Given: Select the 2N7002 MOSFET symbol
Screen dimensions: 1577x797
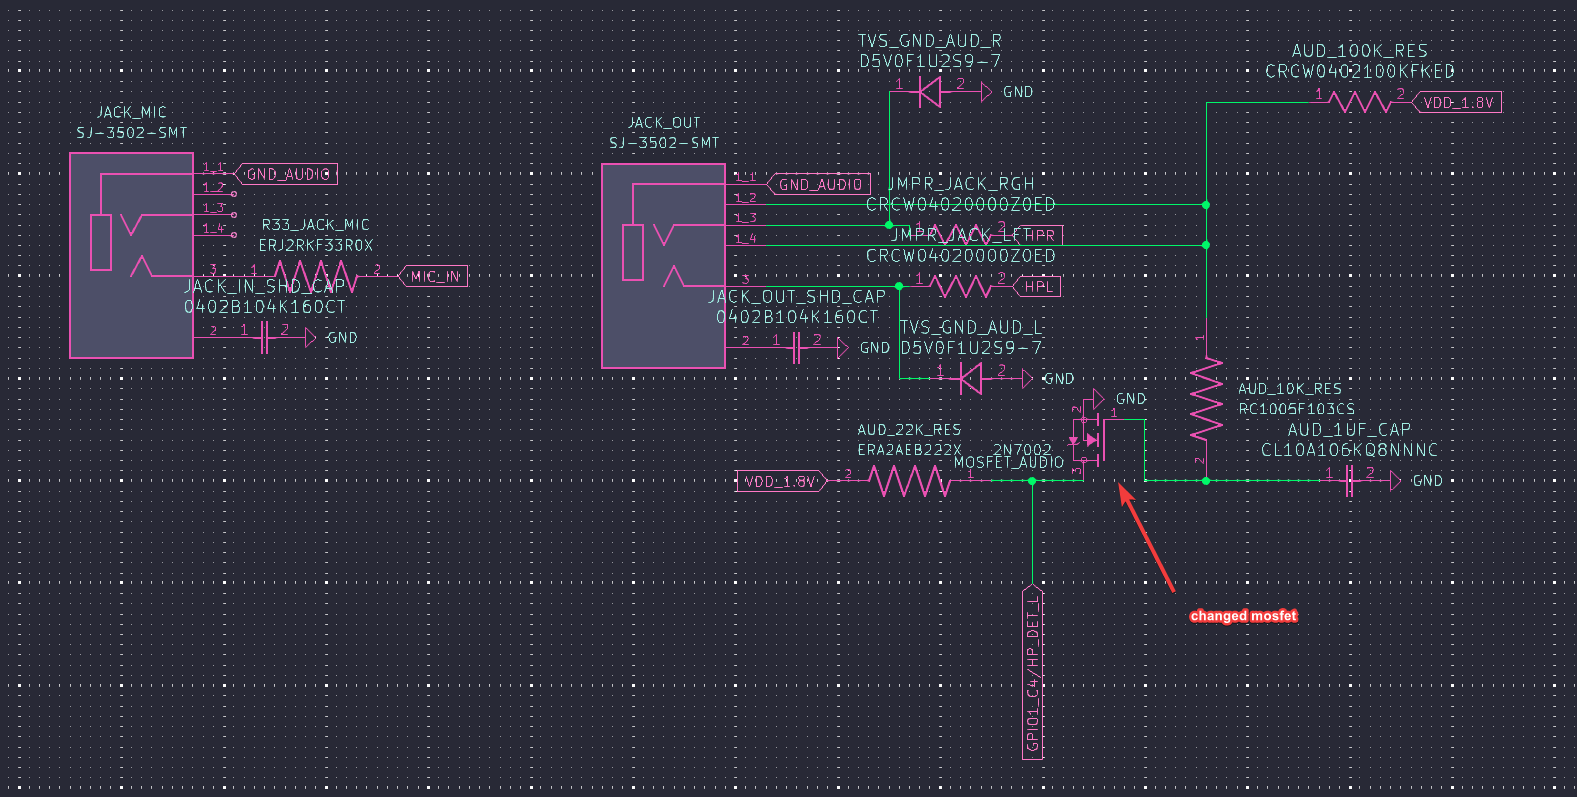Looking at the screenshot, I should click(x=1090, y=438).
